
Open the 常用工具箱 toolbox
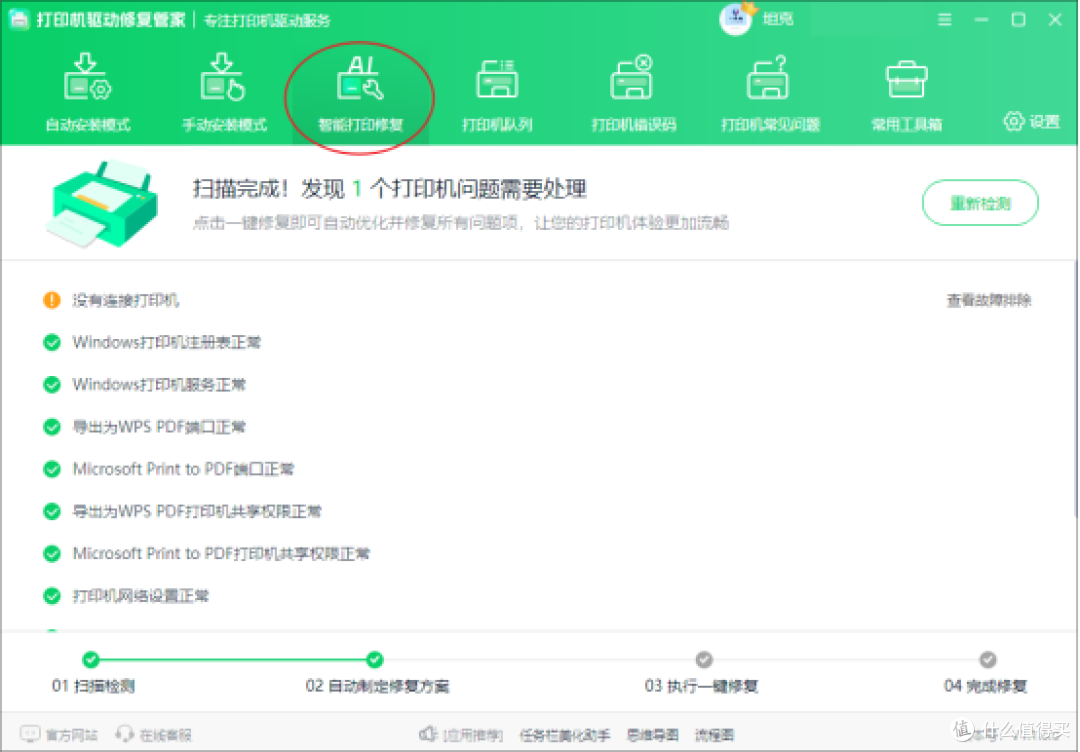[x=906, y=94]
